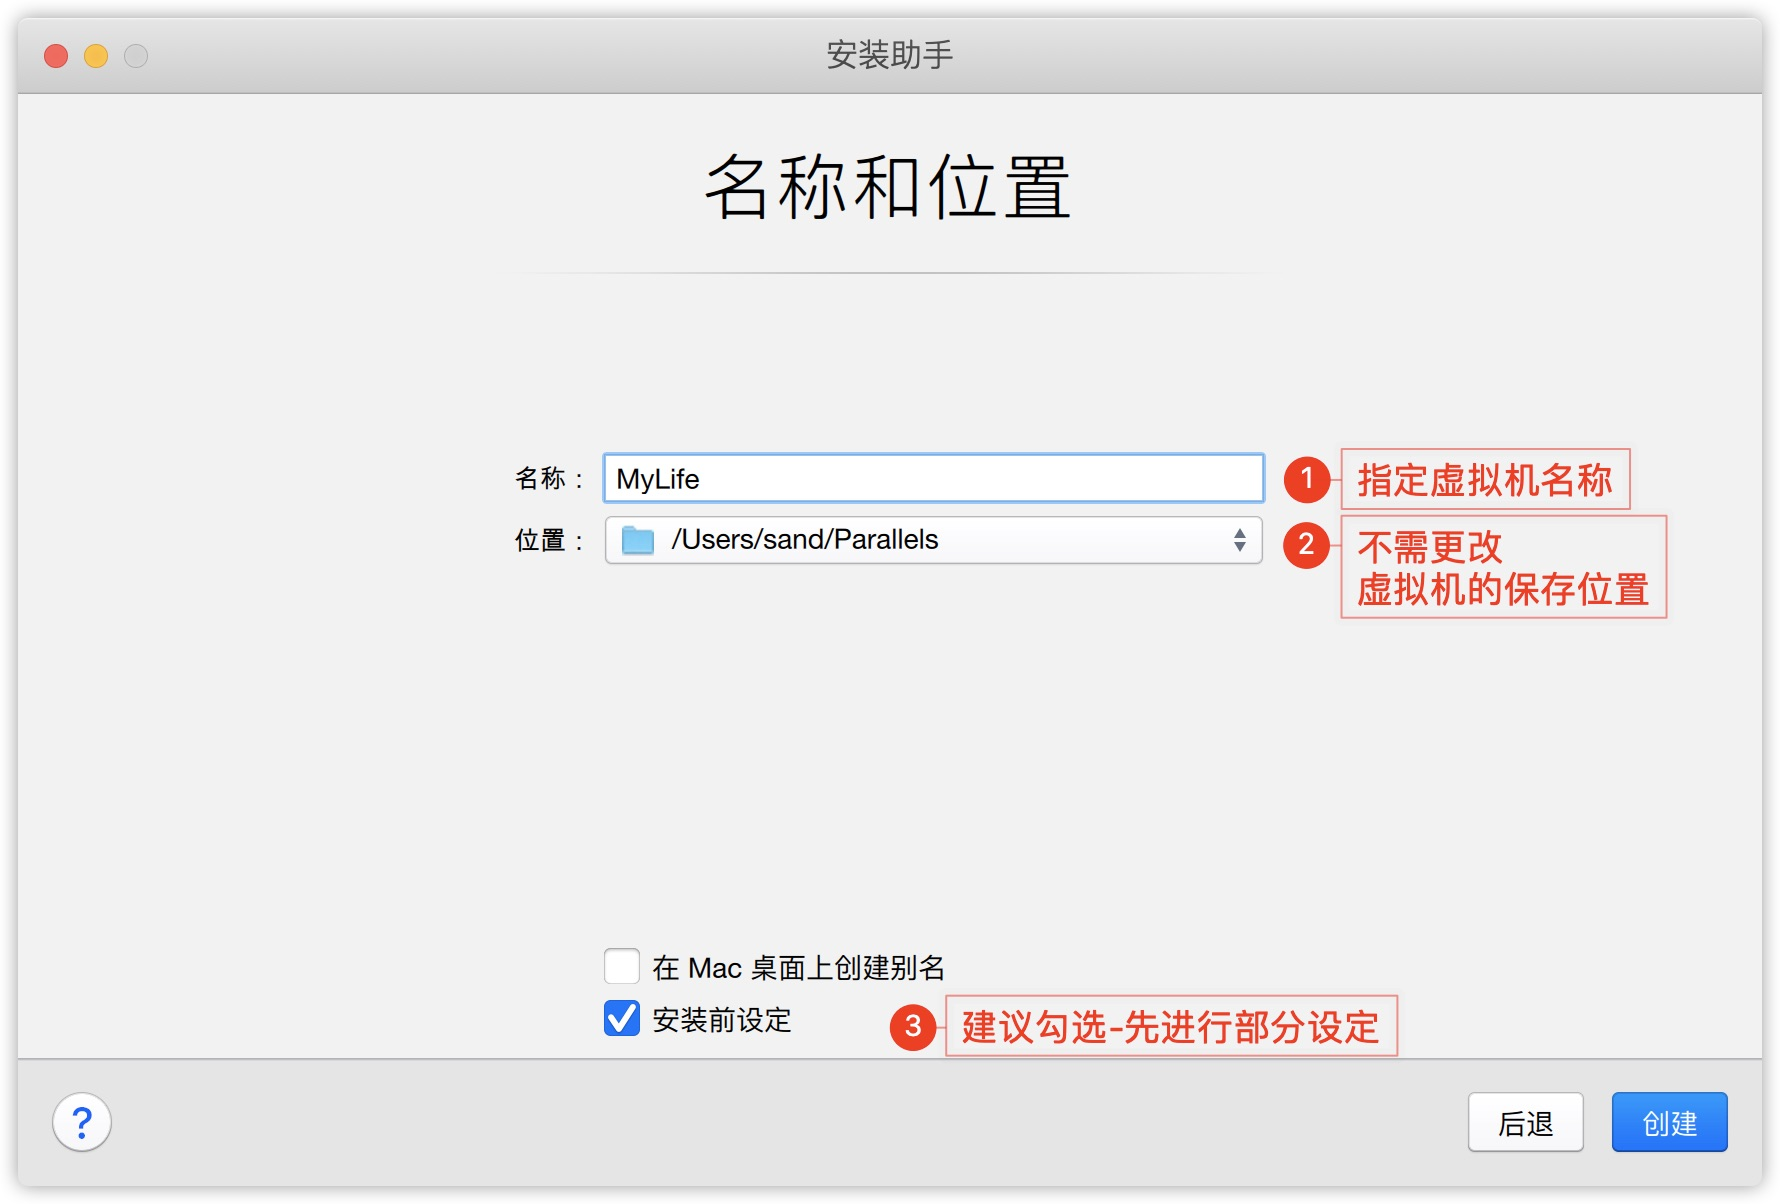Screen dimensions: 1780x1204
Task: Click the red circle numbered 3
Action: tap(913, 1027)
